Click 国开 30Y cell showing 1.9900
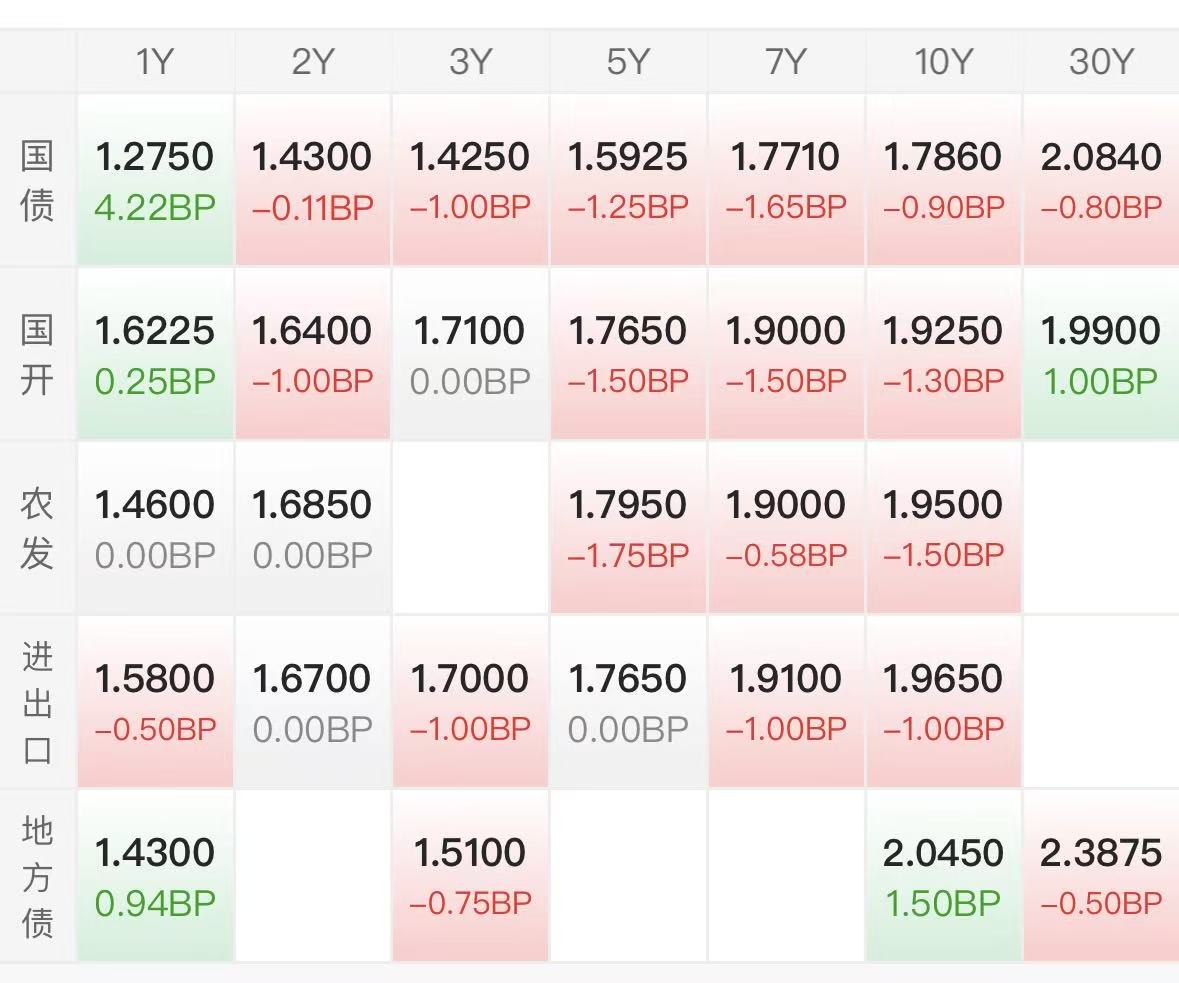 [x=1101, y=354]
